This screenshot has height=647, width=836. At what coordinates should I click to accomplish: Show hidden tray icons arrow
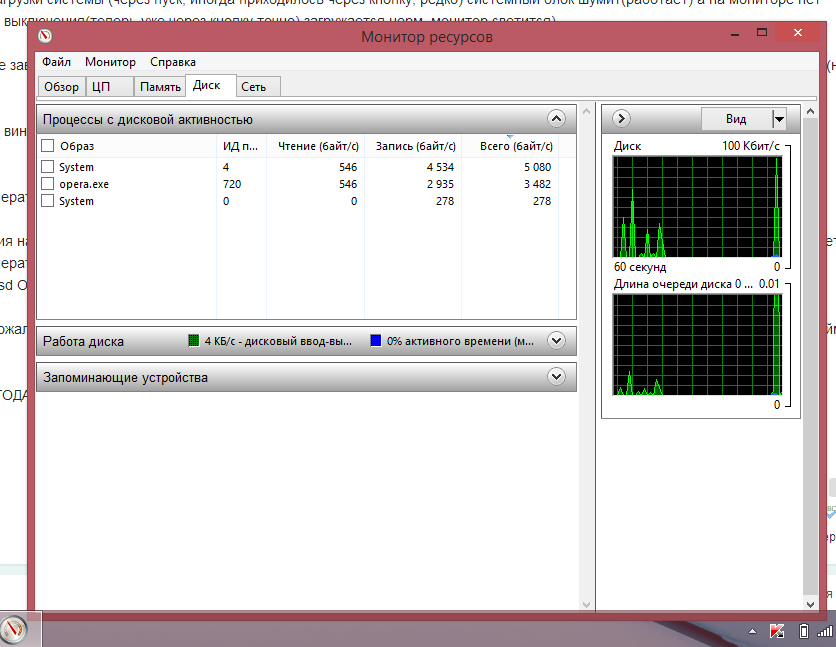click(x=752, y=632)
